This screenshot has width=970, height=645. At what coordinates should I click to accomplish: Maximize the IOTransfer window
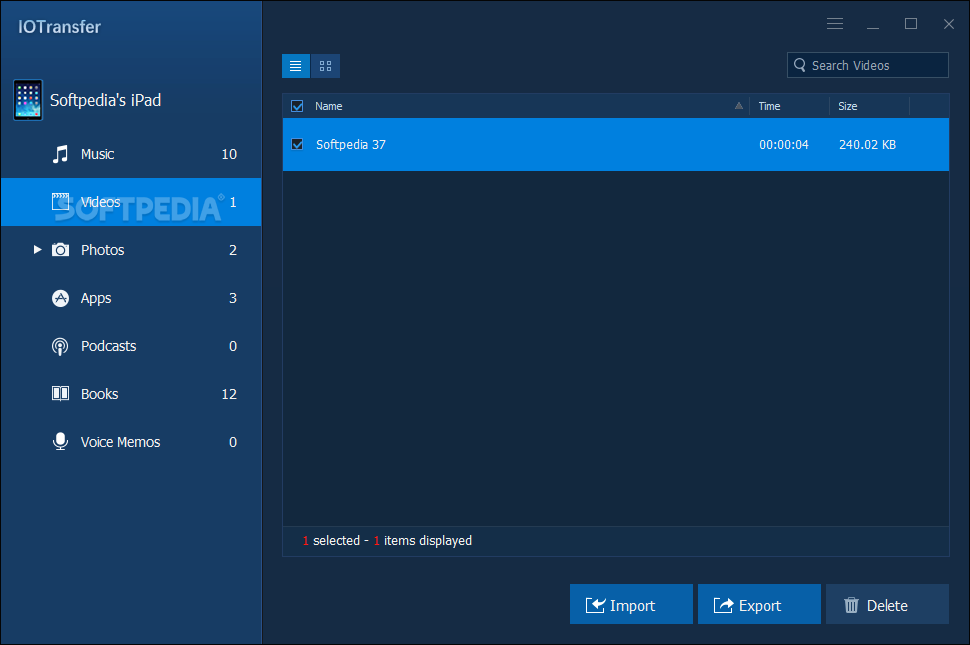[911, 23]
